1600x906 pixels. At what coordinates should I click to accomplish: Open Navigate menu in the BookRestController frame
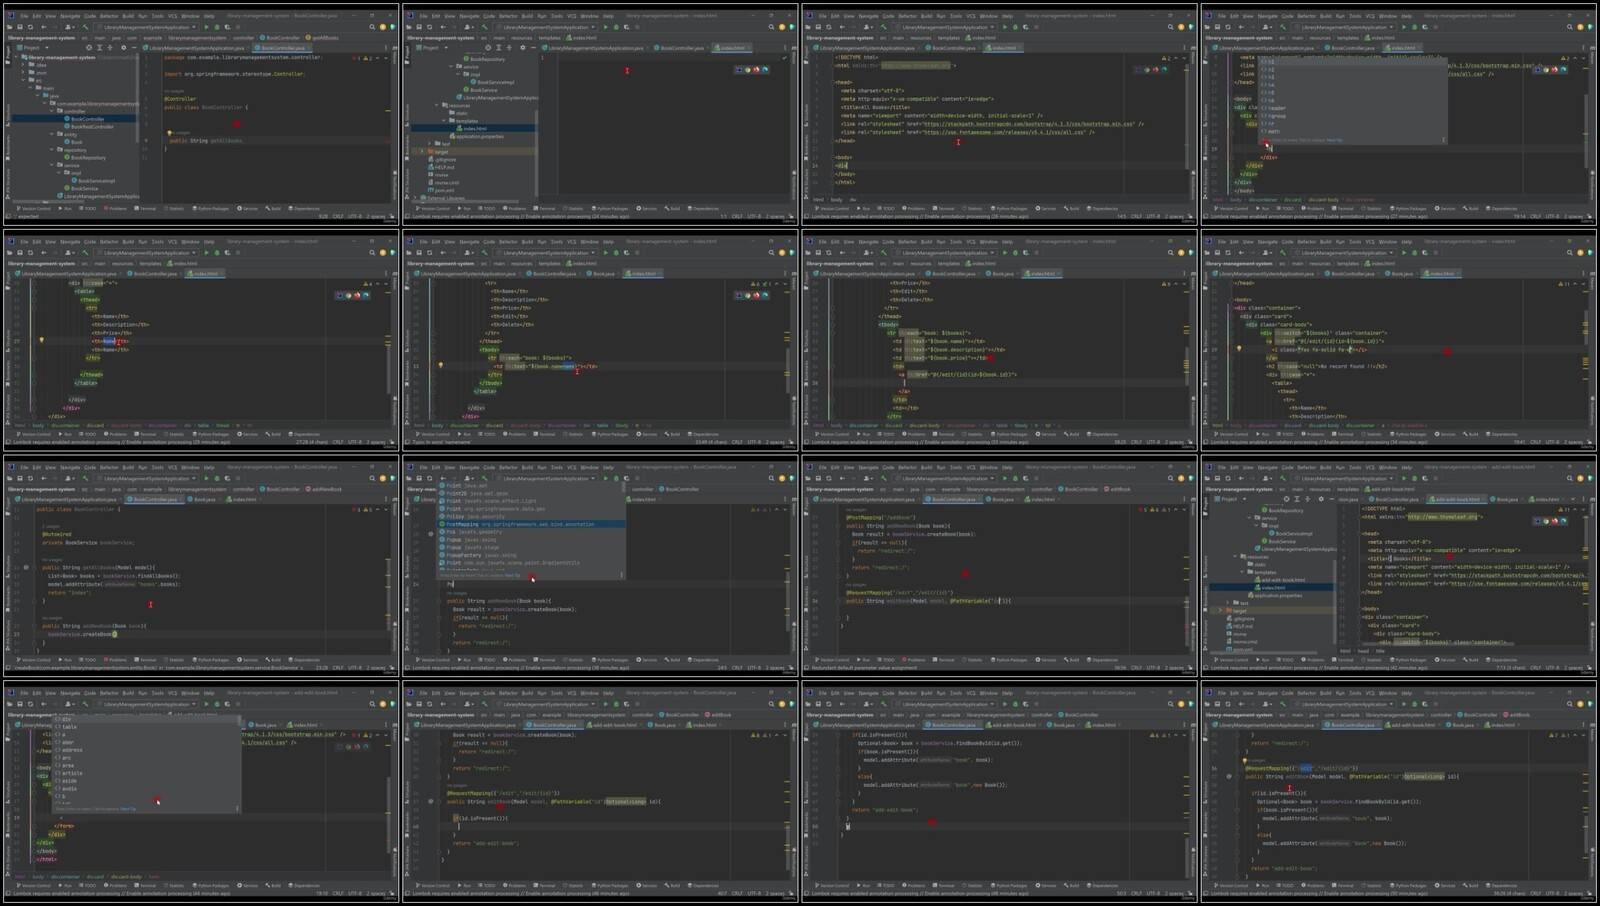tap(70, 16)
